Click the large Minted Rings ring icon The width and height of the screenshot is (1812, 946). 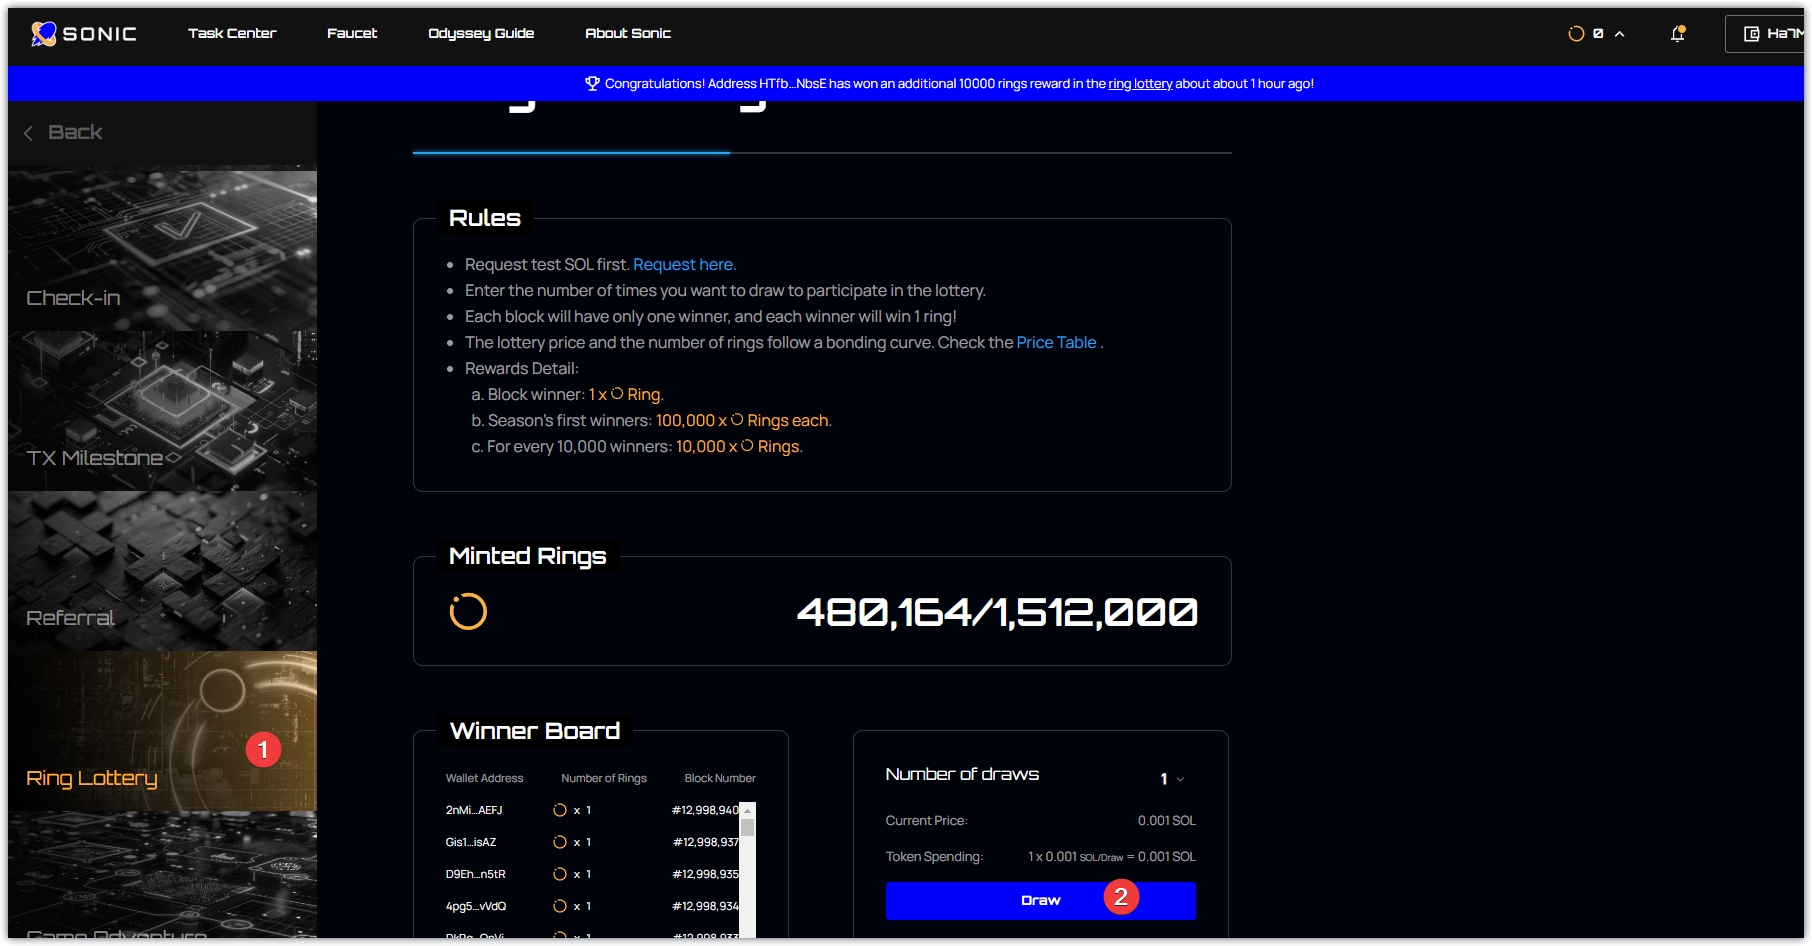(468, 612)
